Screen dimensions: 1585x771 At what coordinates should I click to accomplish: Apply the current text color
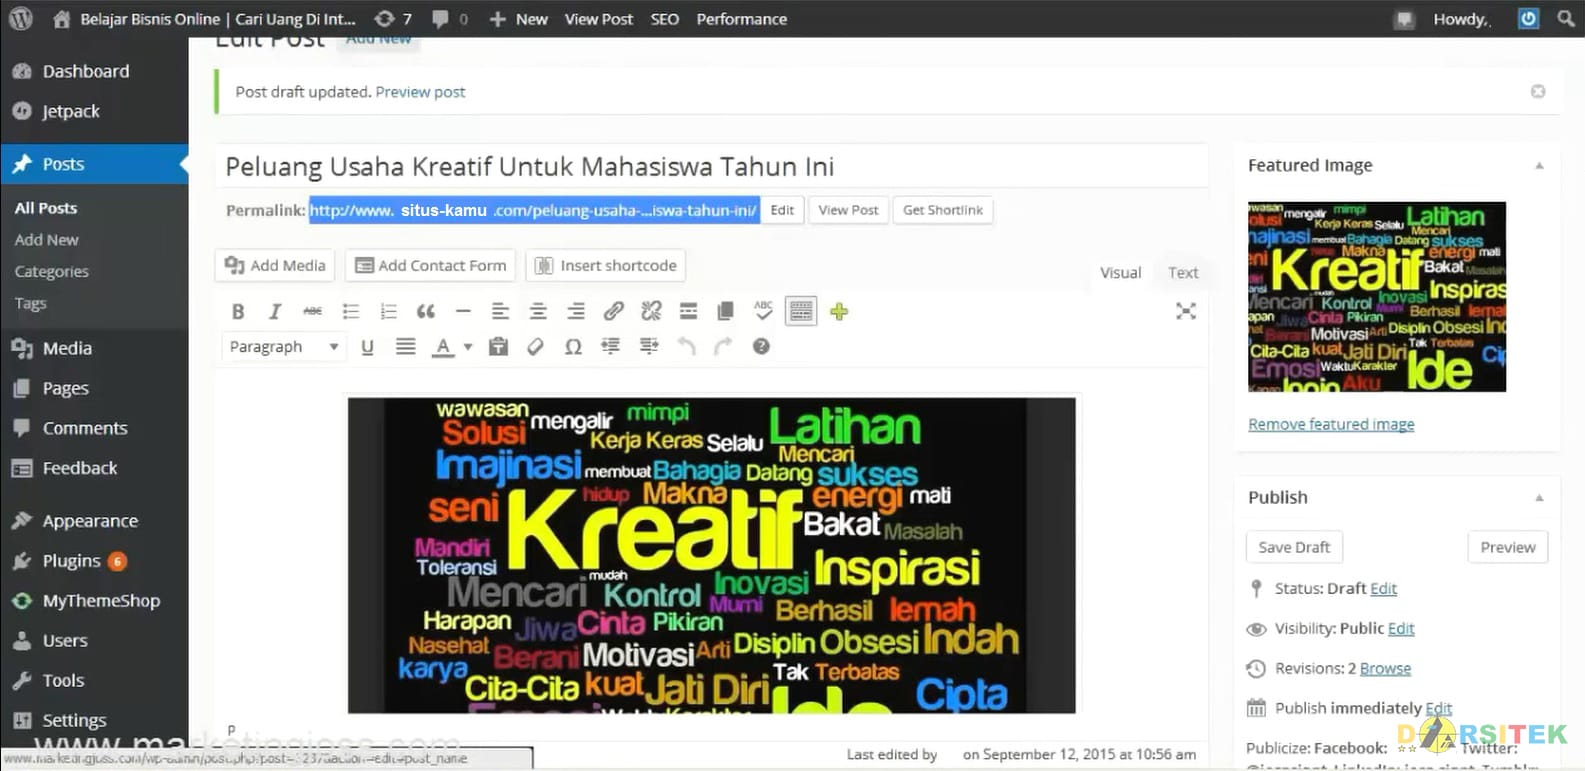[443, 347]
